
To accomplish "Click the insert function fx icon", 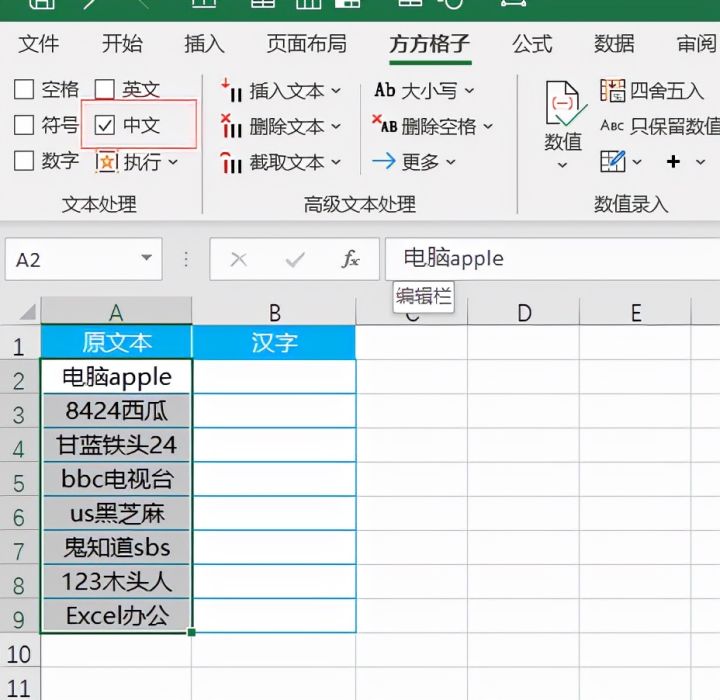I will click(351, 260).
